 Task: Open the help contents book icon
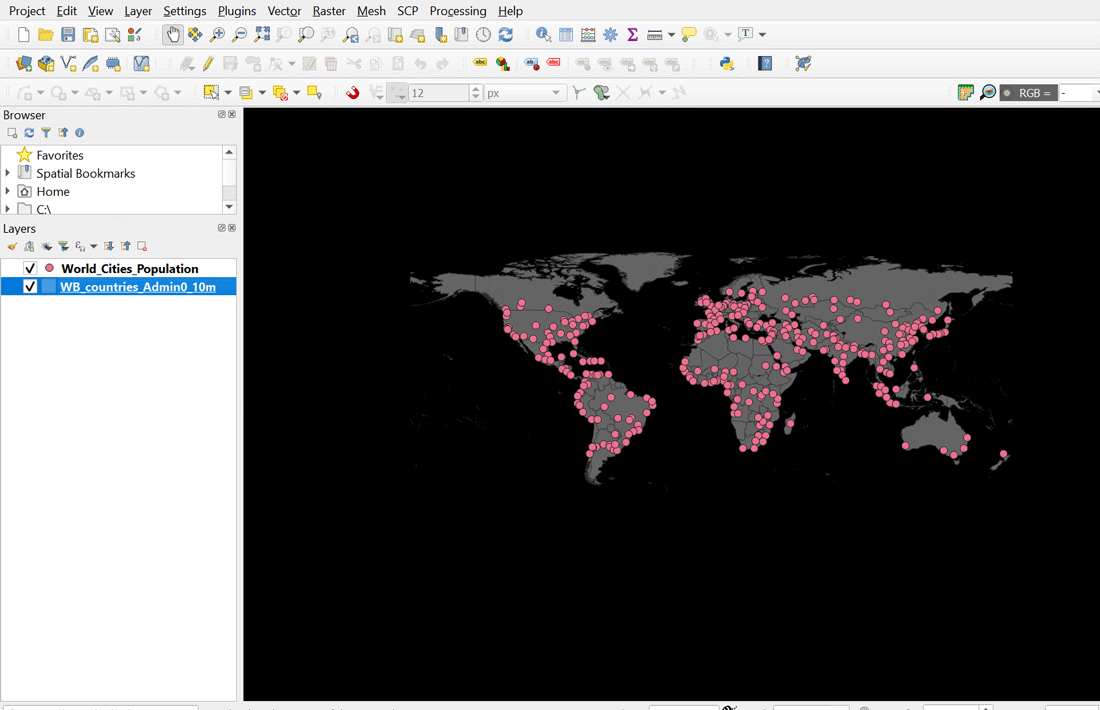[765, 64]
